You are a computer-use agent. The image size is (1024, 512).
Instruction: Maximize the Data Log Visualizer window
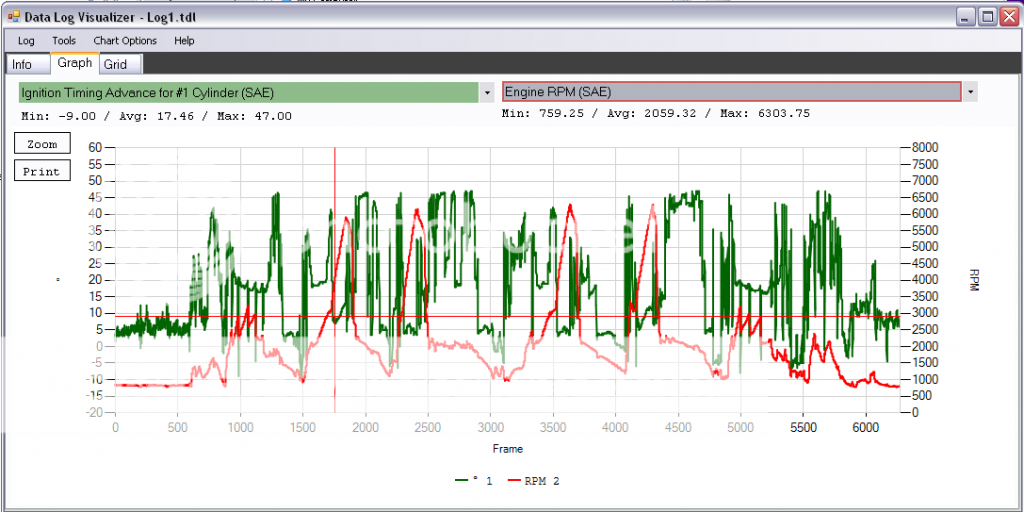[986, 17]
